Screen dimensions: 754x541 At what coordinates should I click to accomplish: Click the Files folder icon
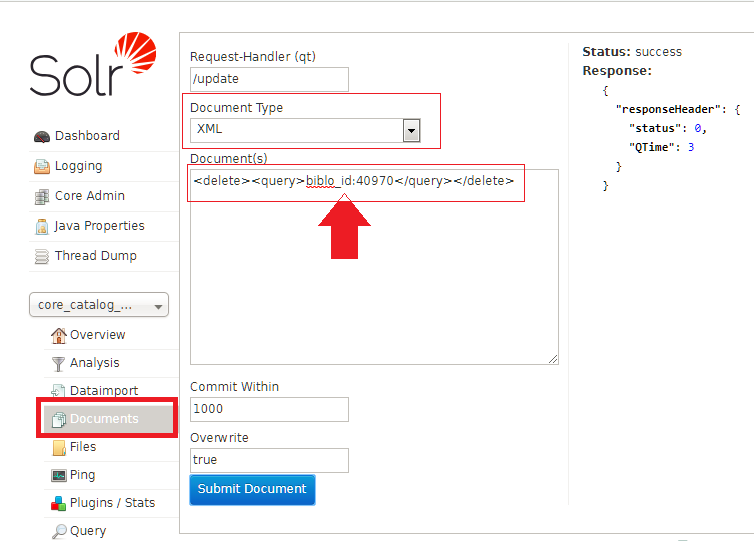tap(59, 448)
